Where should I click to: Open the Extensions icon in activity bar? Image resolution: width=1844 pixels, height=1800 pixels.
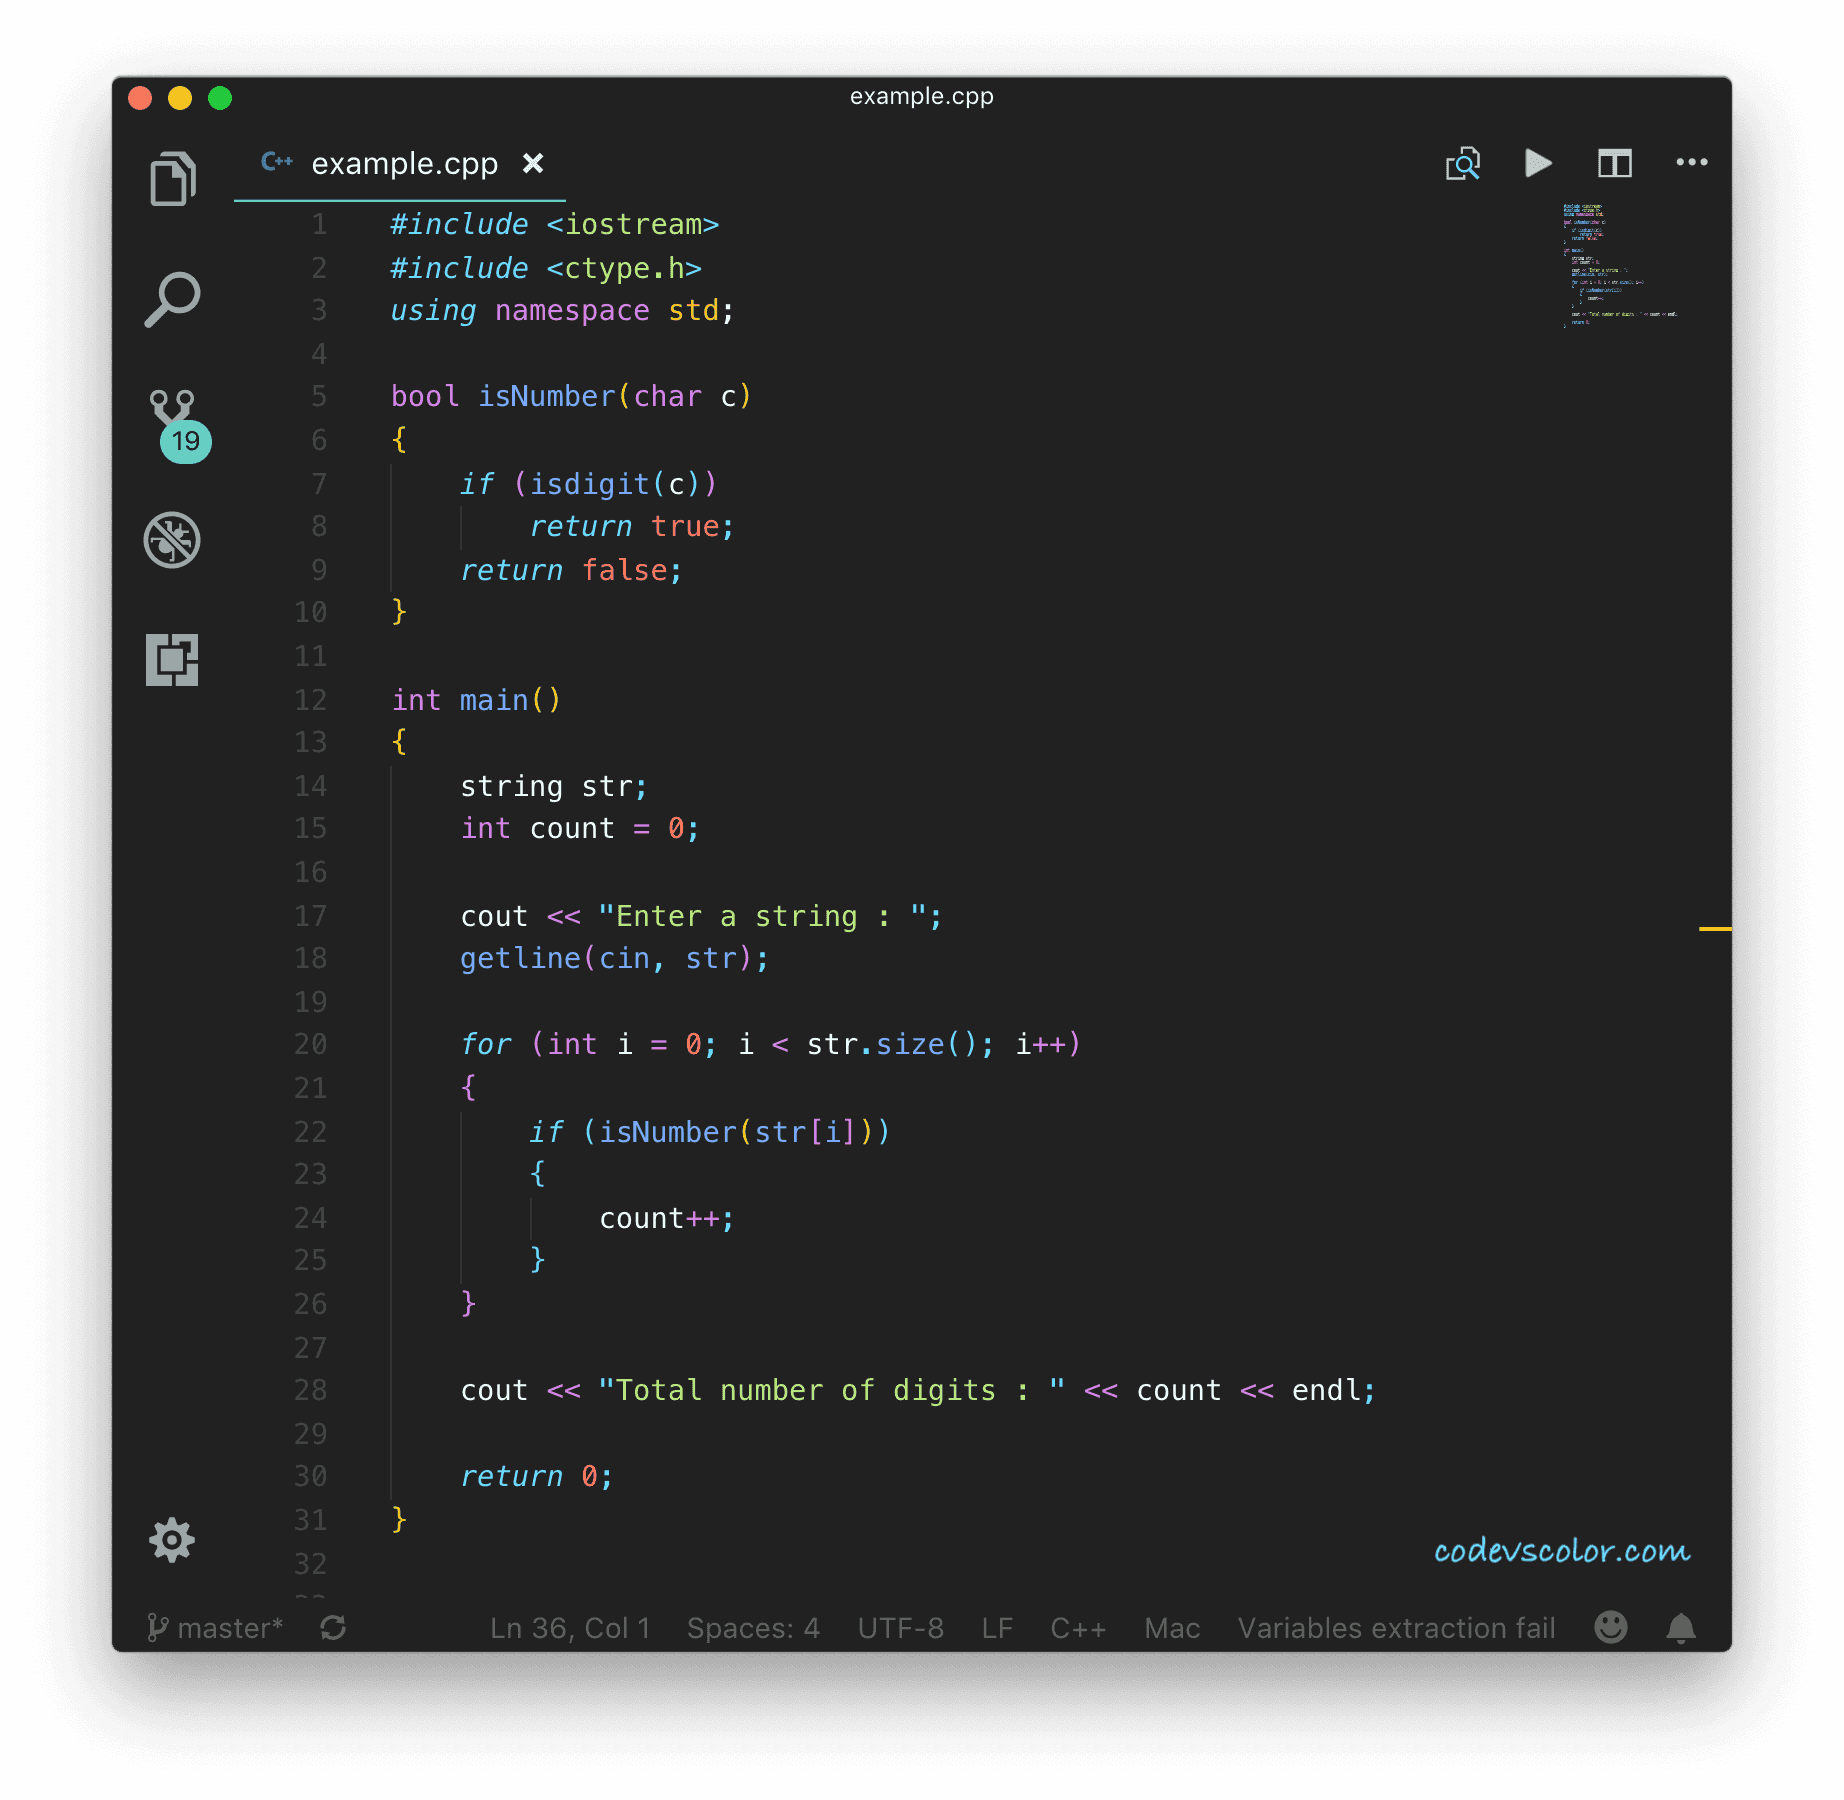coord(172,660)
